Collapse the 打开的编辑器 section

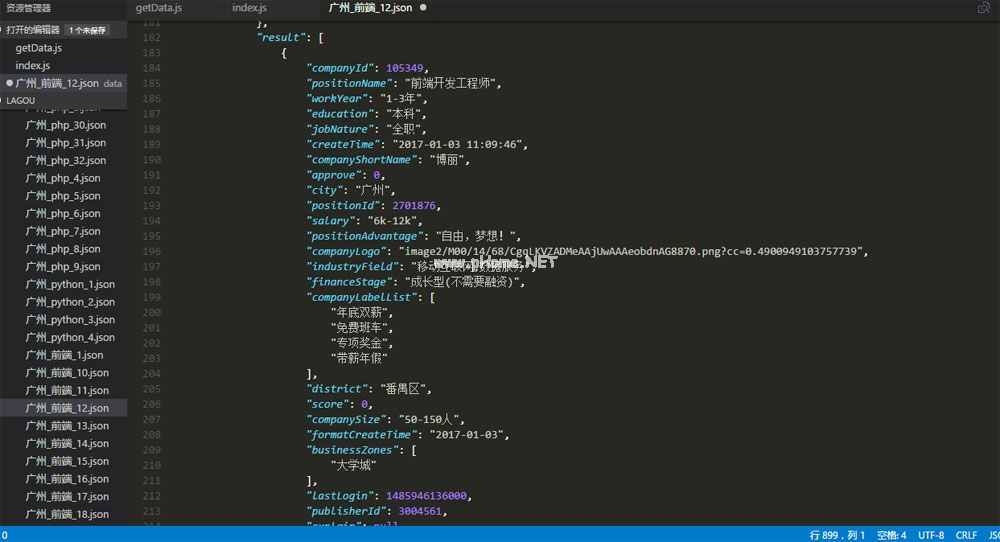[x=32, y=30]
